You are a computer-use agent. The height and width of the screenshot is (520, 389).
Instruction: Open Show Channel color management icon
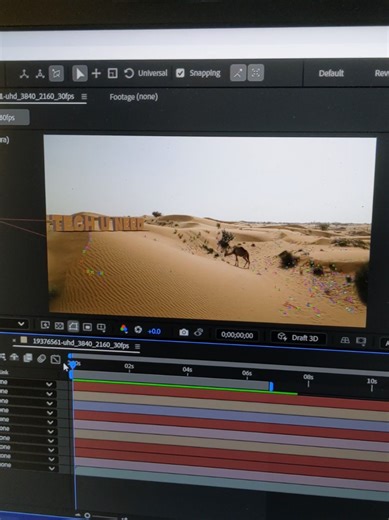pos(124,329)
